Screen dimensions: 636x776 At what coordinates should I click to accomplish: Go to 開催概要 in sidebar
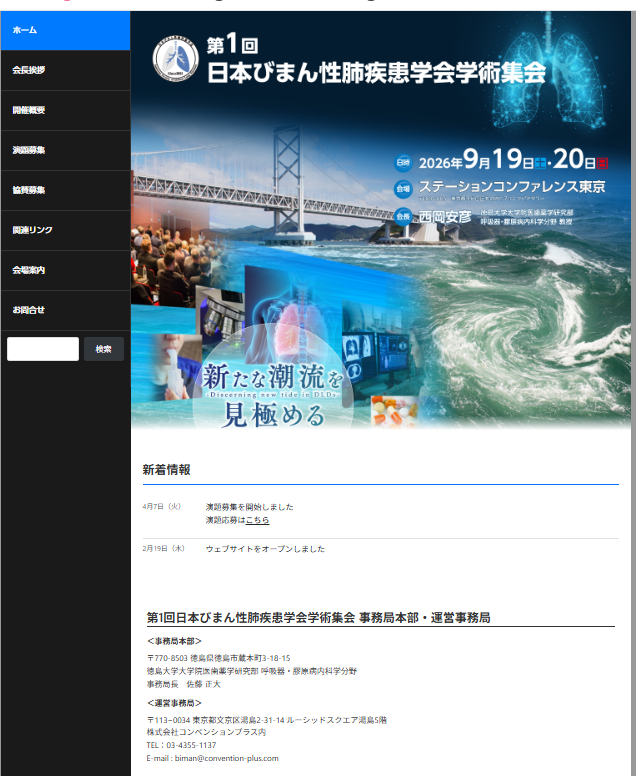65,110
